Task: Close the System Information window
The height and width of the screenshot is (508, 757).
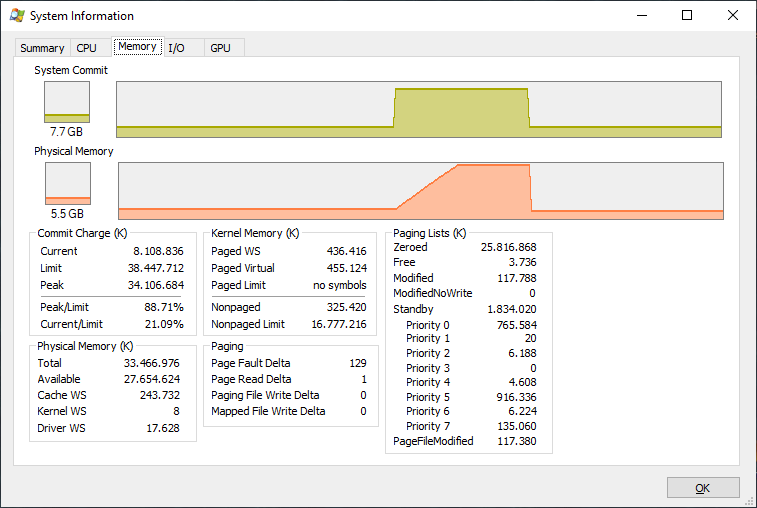Action: 732,15
